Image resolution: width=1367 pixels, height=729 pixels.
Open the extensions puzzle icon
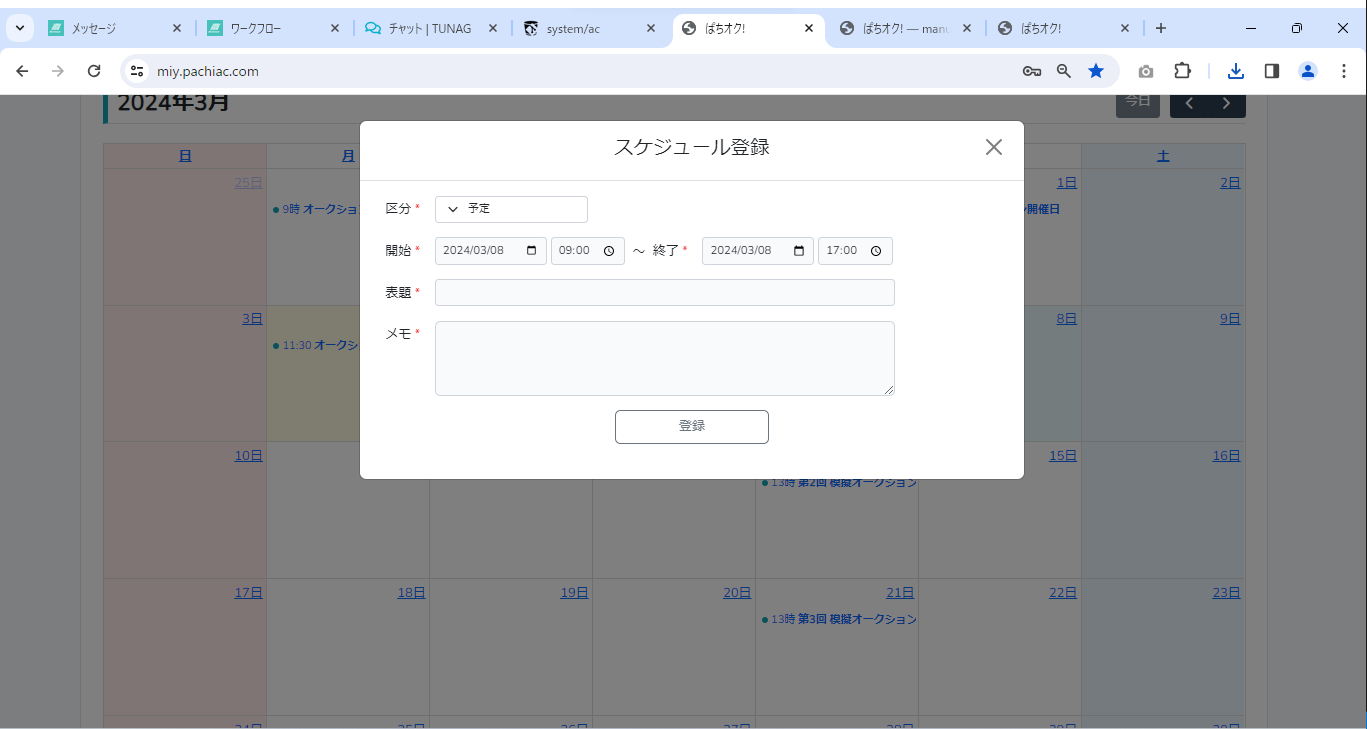click(x=1182, y=71)
